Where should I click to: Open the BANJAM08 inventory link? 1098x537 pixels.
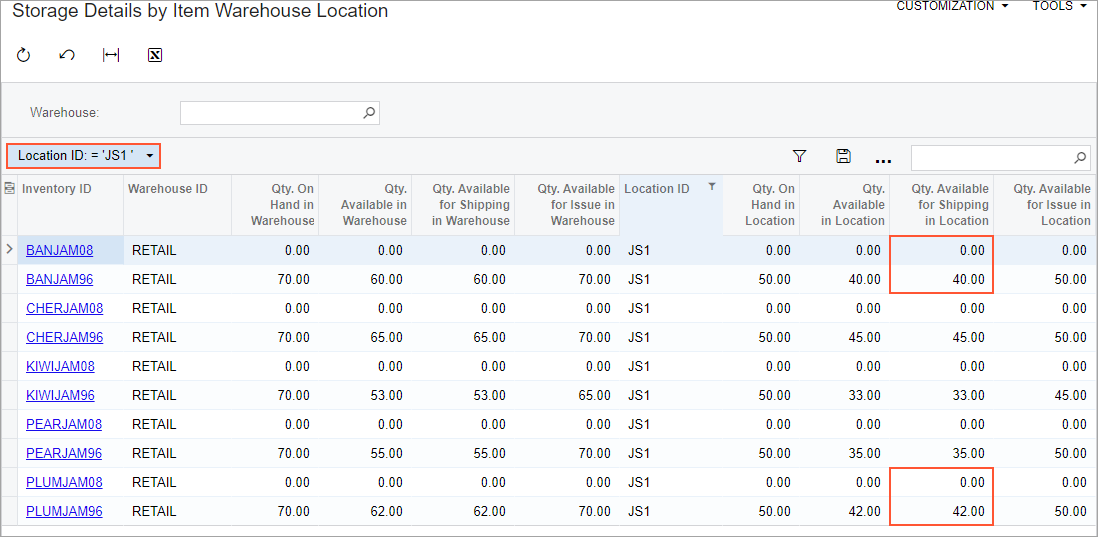[x=59, y=250]
